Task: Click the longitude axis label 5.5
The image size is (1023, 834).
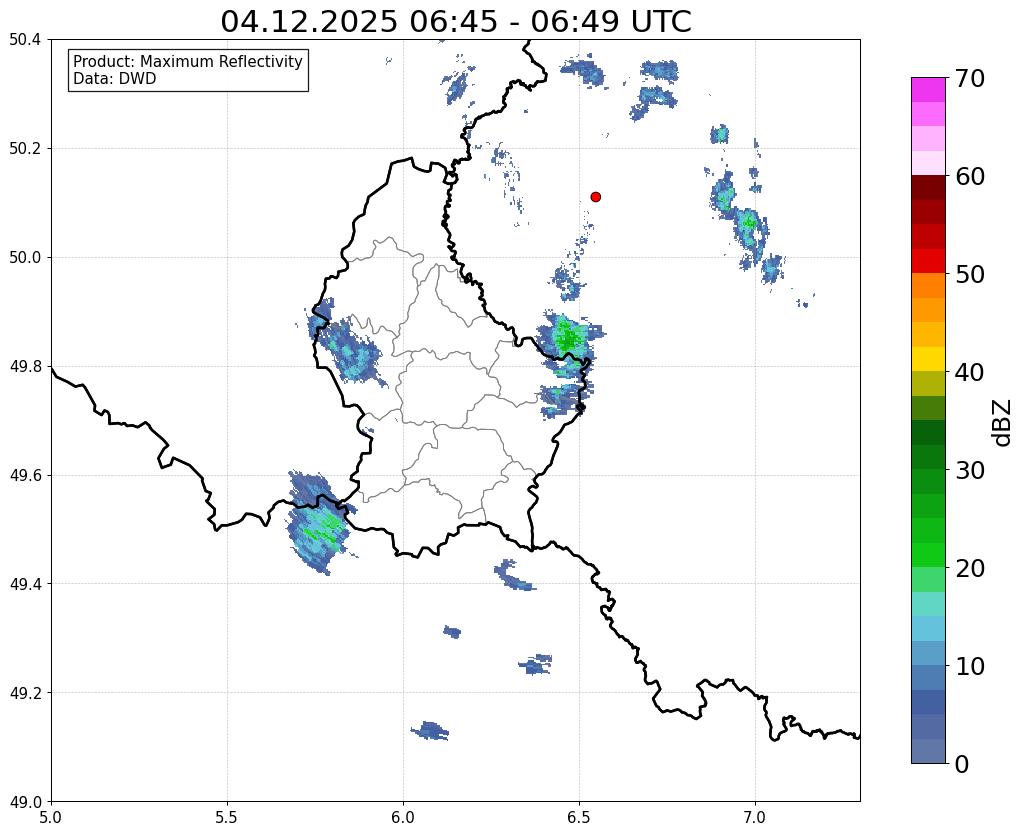Action: [227, 817]
